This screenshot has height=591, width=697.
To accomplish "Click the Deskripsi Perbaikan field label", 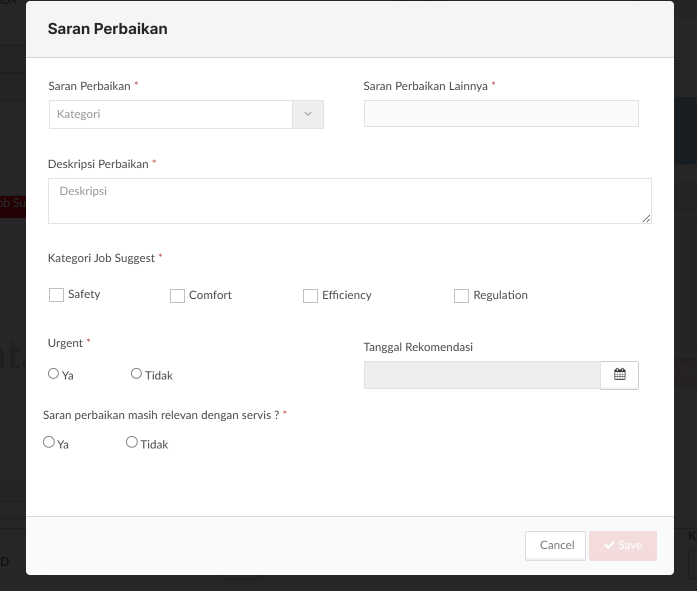I will [x=98, y=164].
